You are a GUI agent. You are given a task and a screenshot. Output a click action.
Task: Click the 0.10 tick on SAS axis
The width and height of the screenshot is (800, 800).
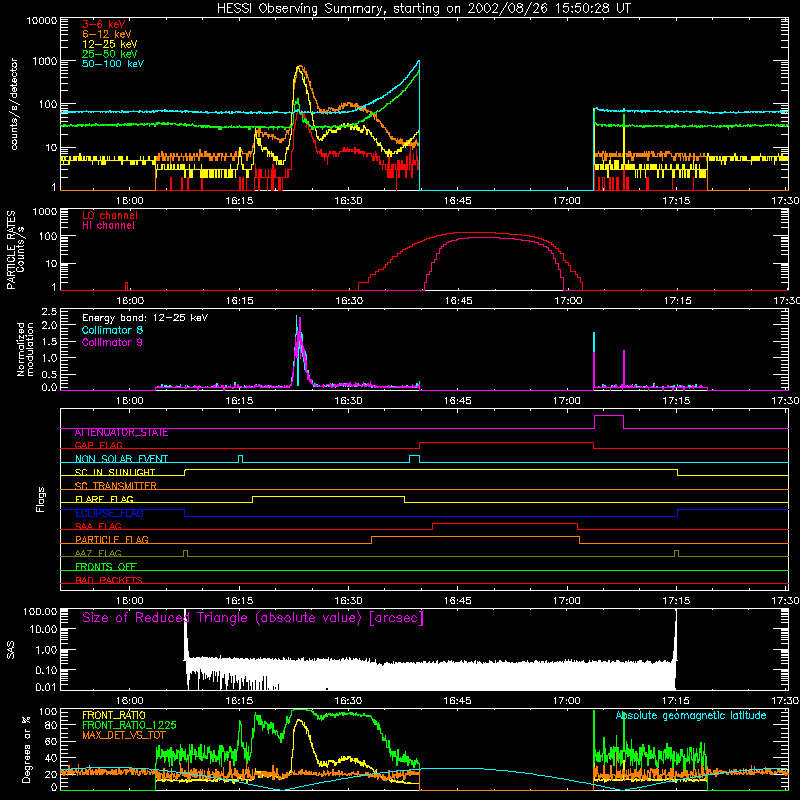coord(46,670)
